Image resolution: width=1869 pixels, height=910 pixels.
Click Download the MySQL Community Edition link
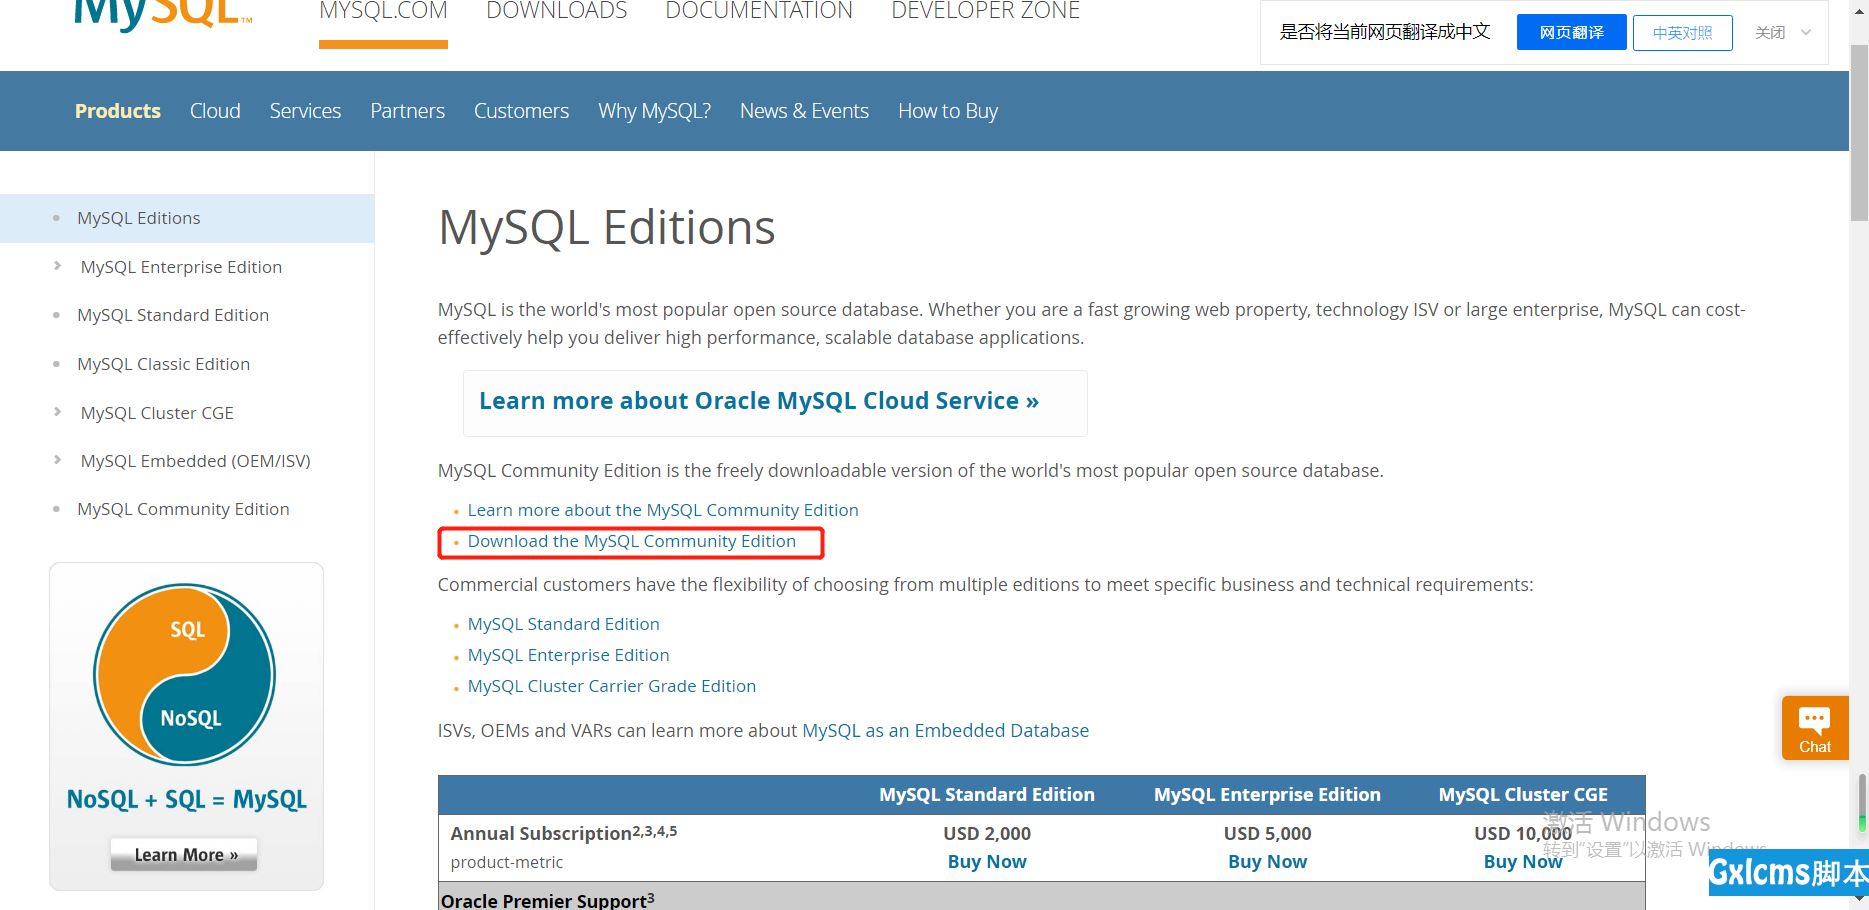point(632,541)
